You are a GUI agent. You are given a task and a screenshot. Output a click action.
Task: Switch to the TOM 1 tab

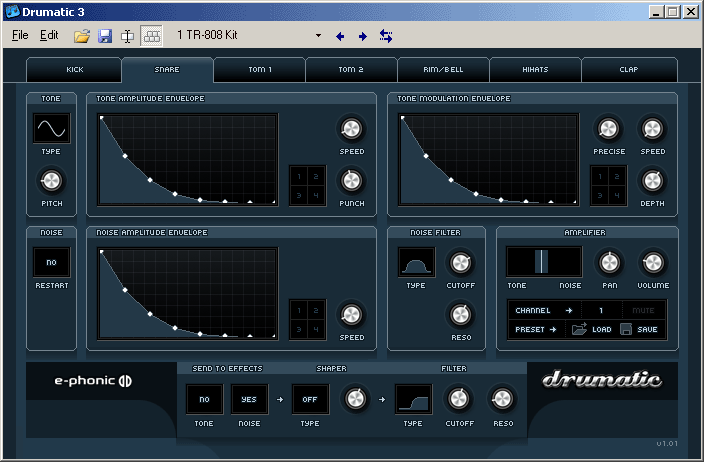click(260, 70)
